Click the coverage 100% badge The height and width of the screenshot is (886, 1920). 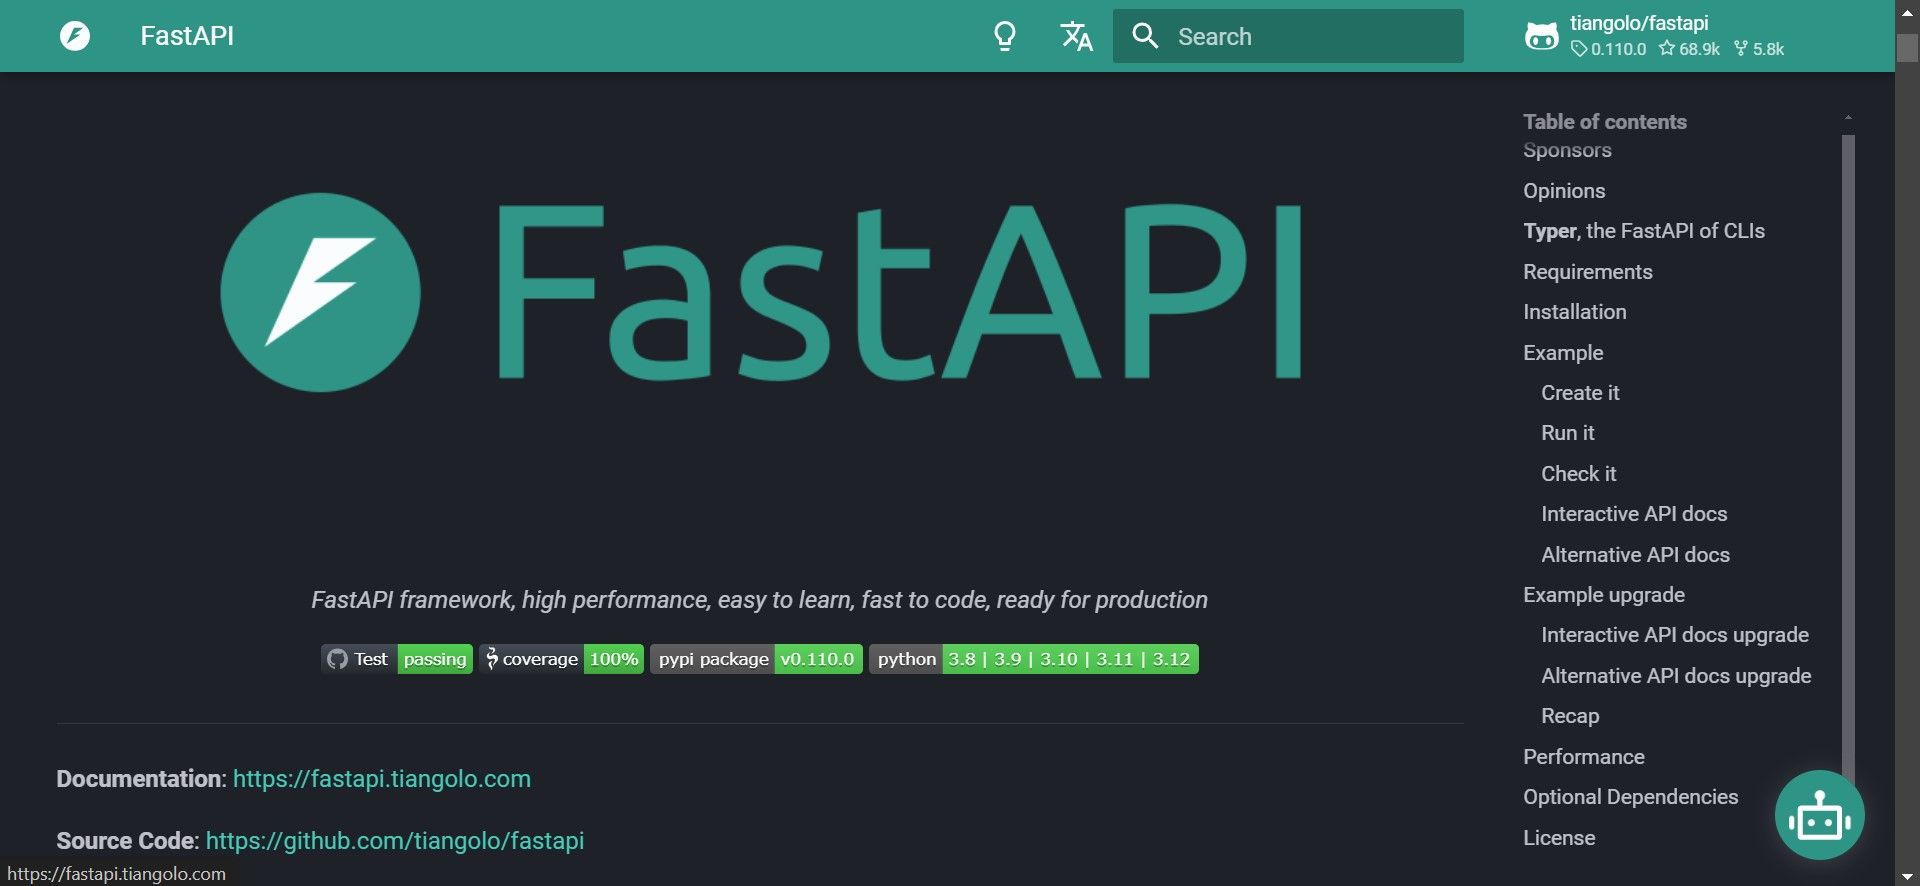(x=562, y=659)
